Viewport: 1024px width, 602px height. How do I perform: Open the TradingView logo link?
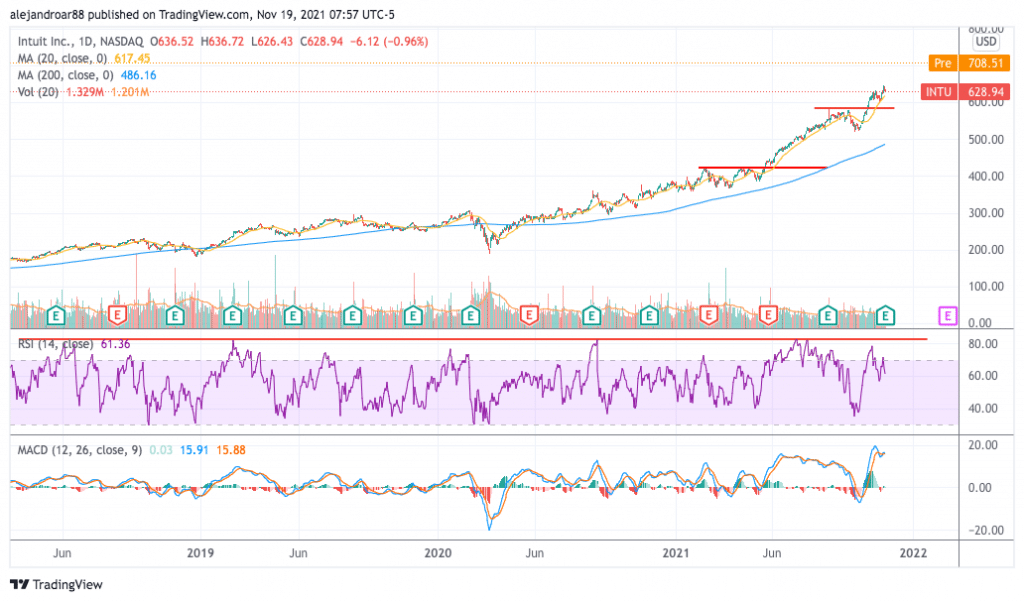click(57, 584)
